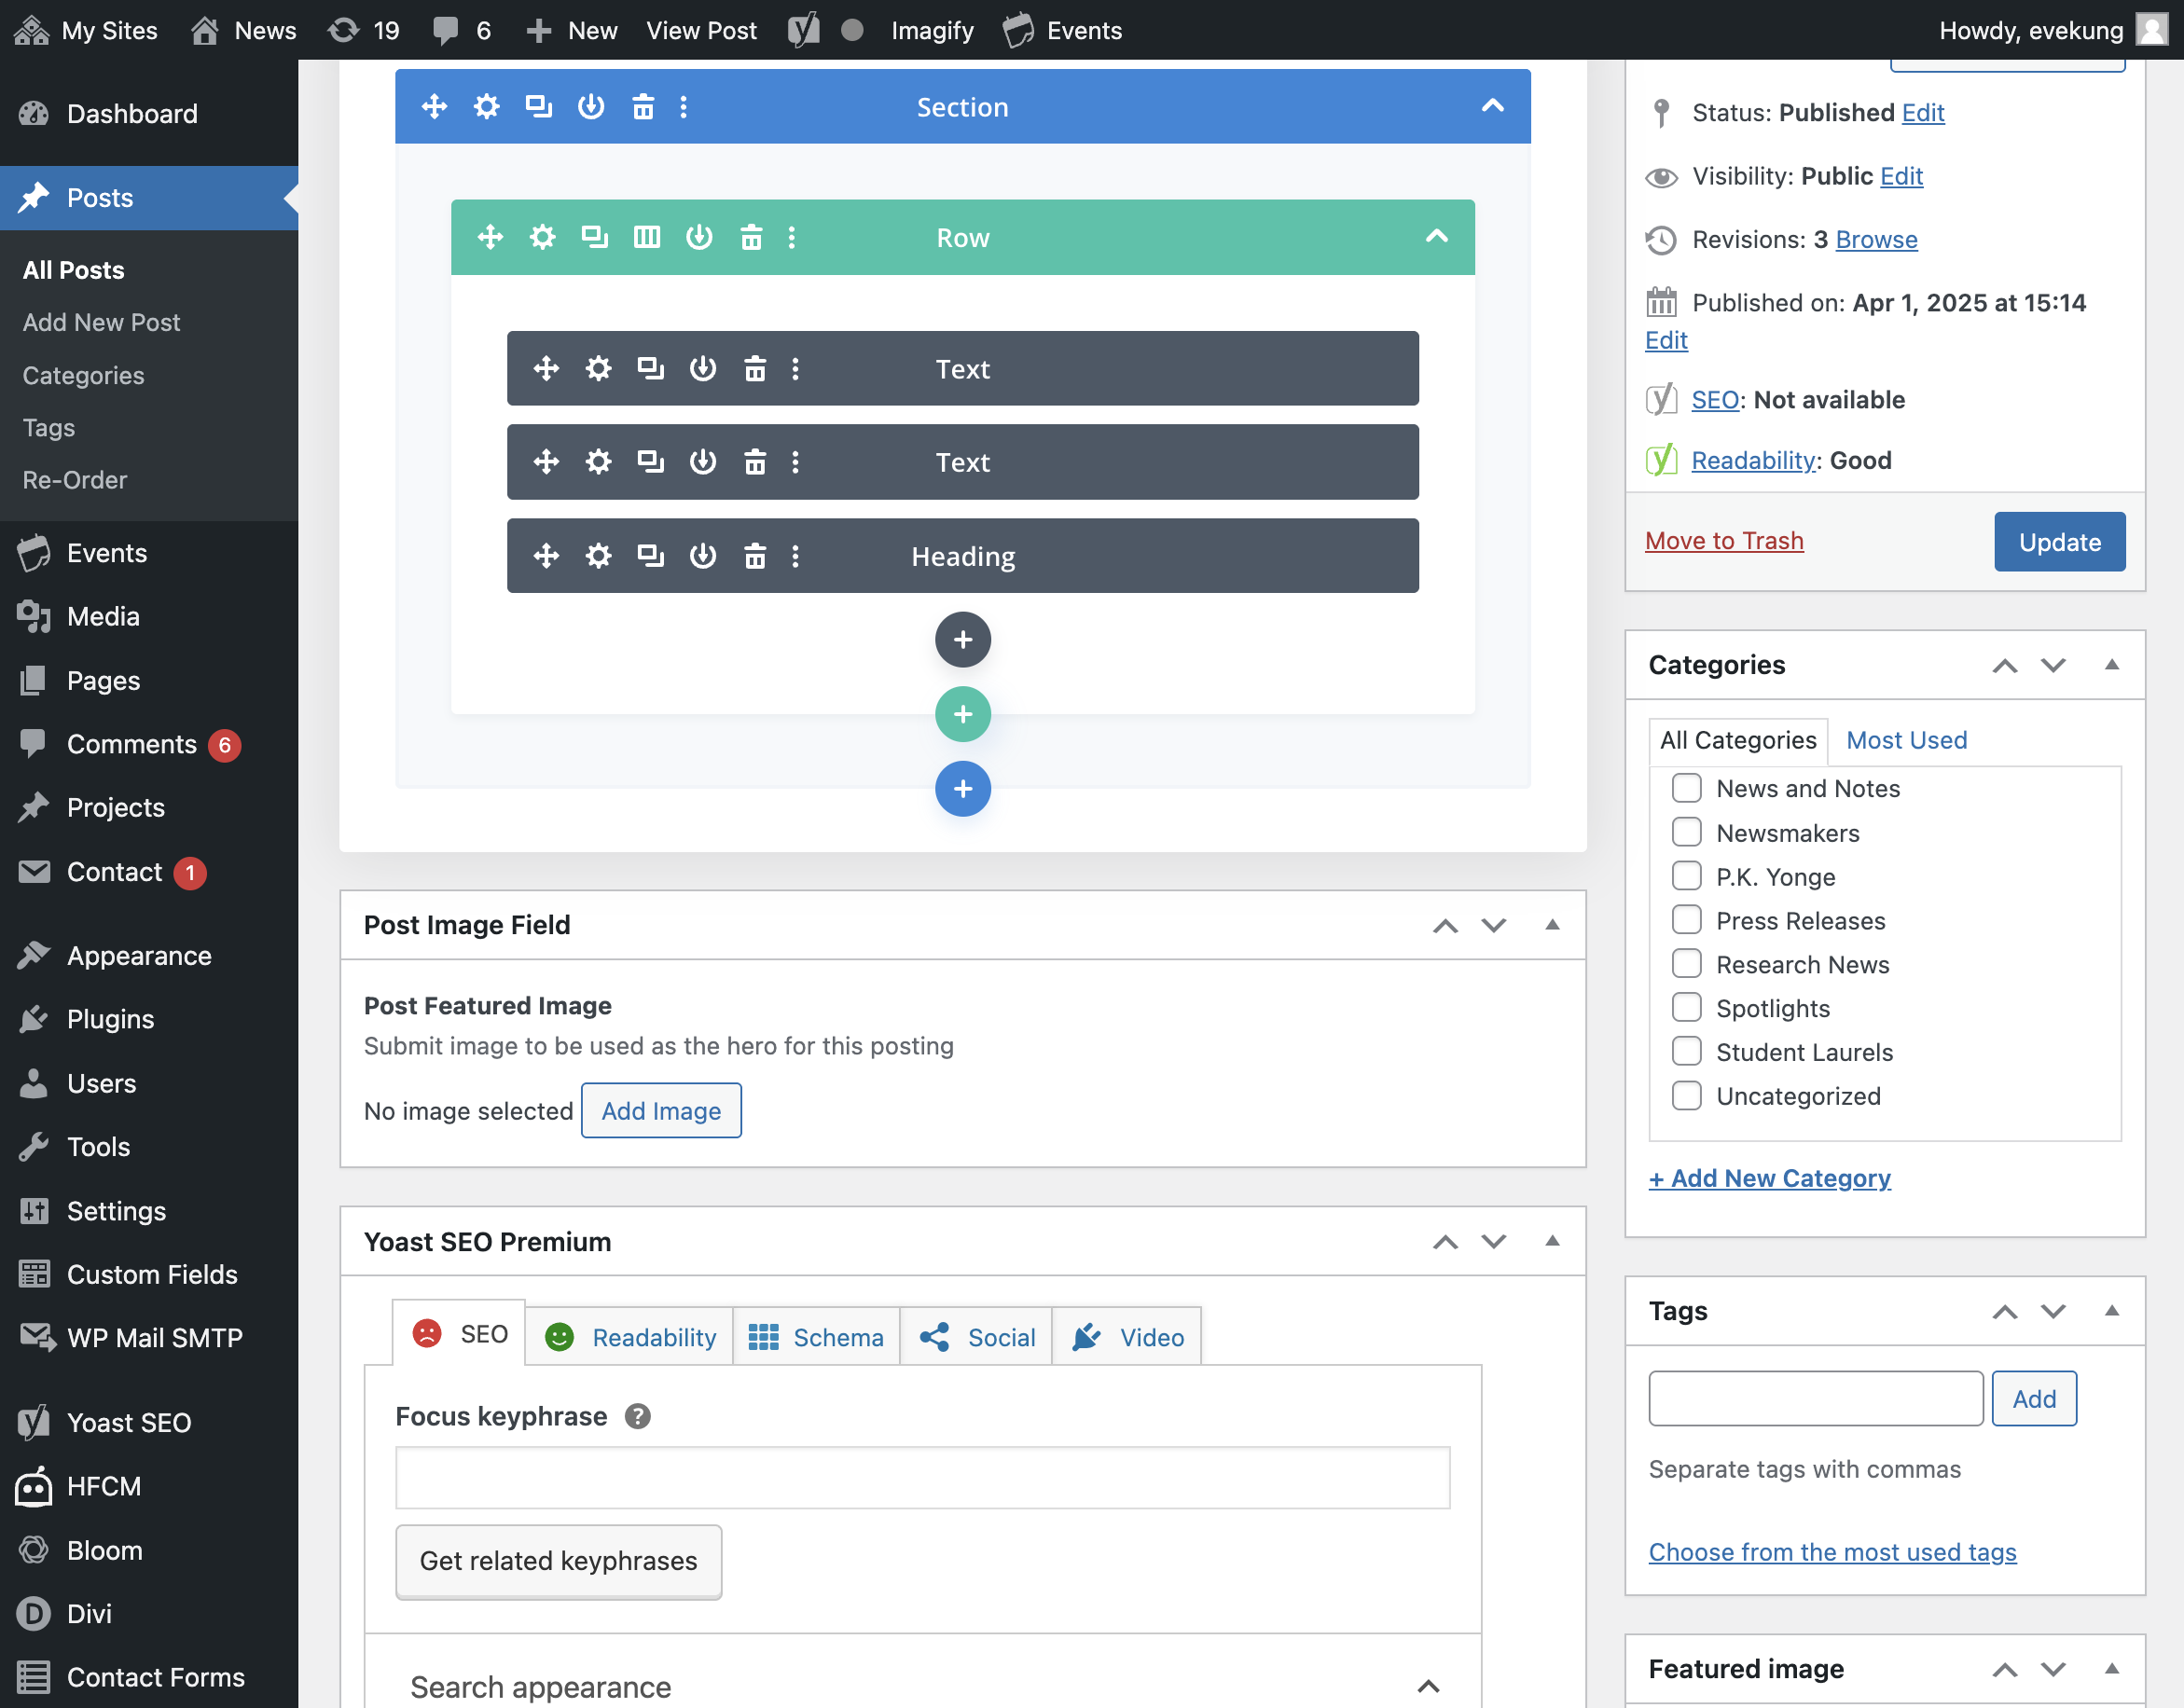Screen dimensions: 2184x1708
Task: Click Add Image button
Action: (661, 1111)
